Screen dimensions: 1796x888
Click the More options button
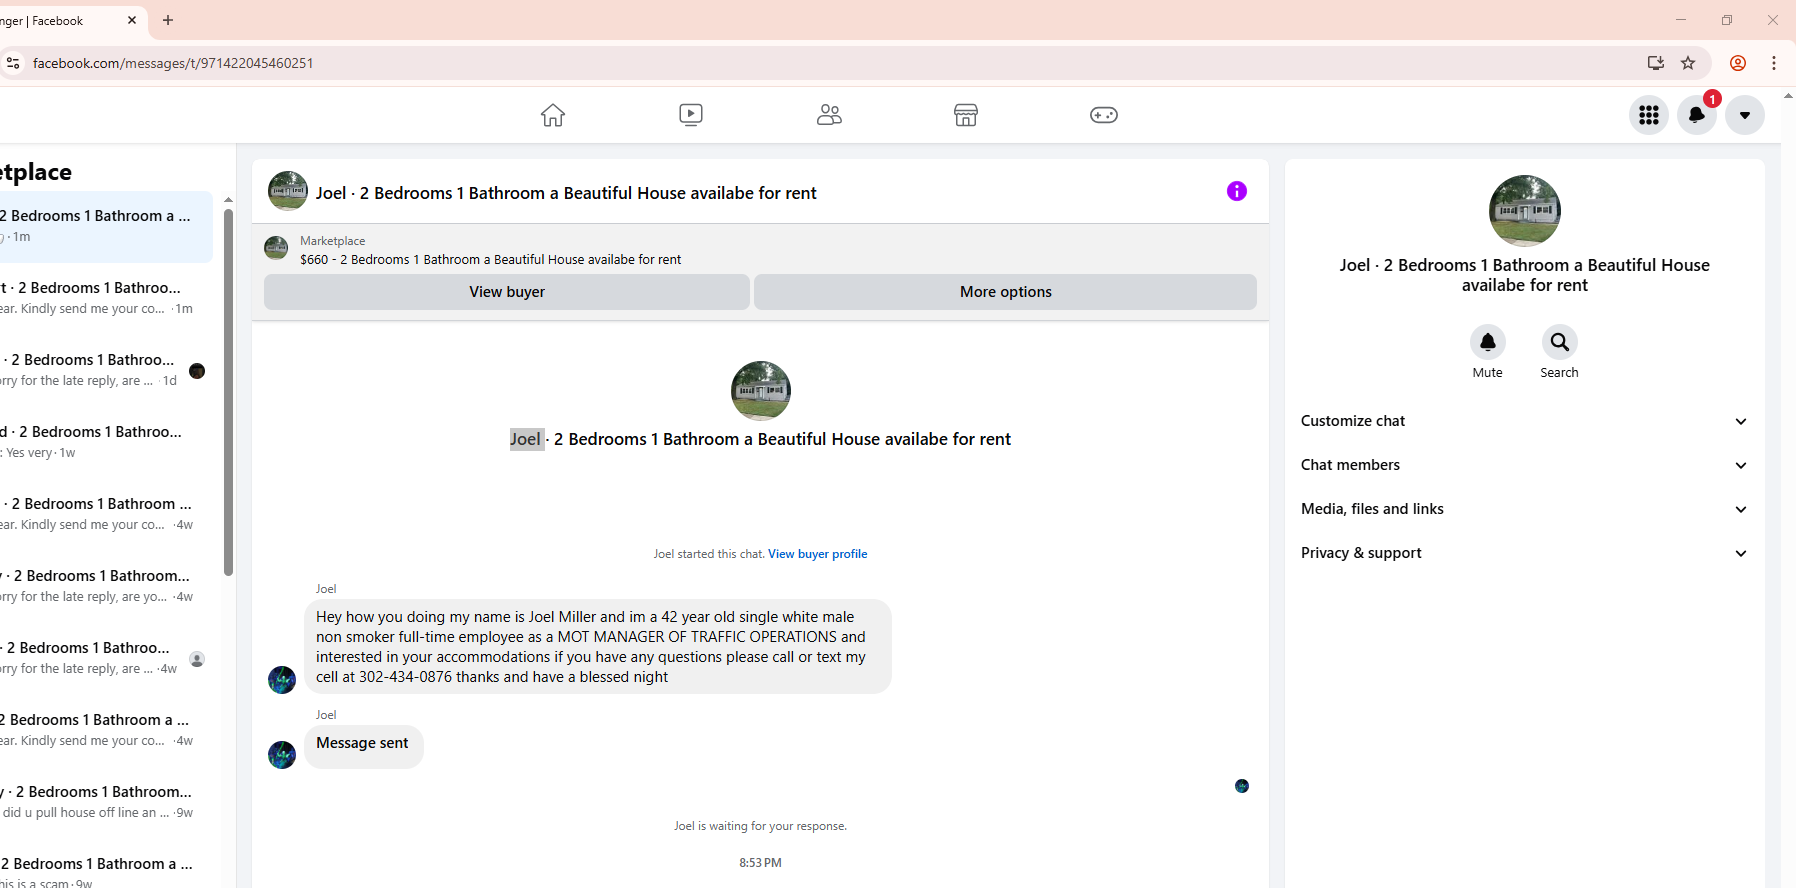coord(1005,292)
